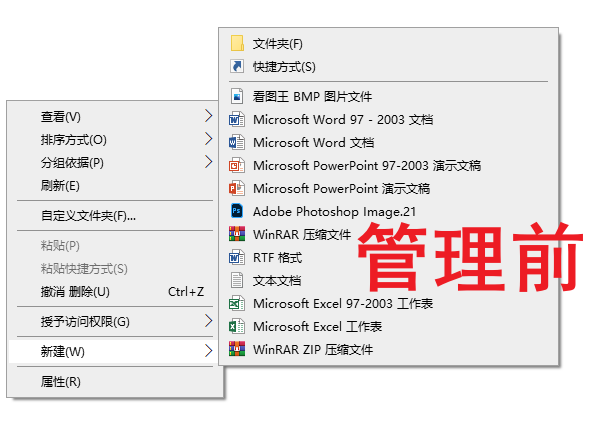Image resolution: width=595 pixels, height=434 pixels.
Task: Expand the 授予访问权限(G) submenu arrow
Action: tap(208, 321)
